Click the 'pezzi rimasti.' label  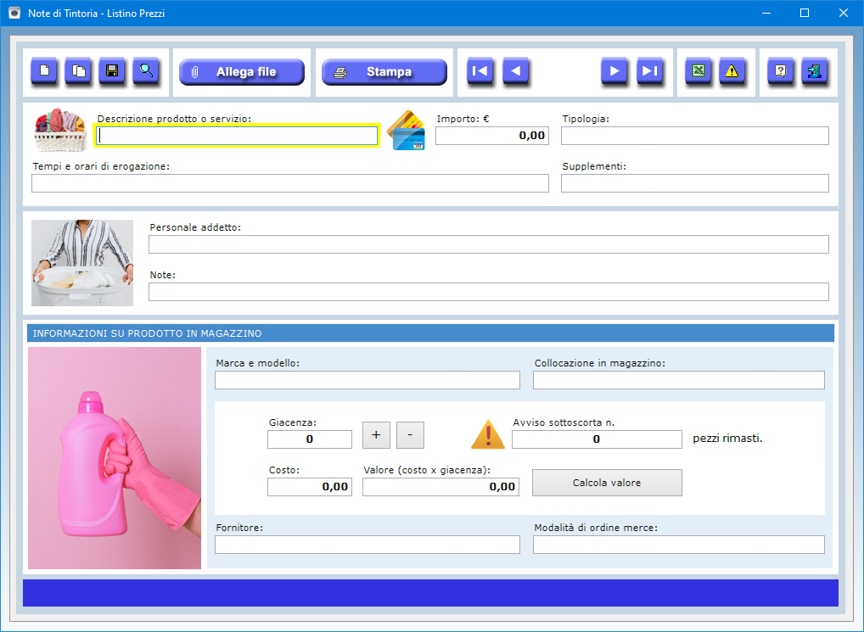pyautogui.click(x=727, y=439)
